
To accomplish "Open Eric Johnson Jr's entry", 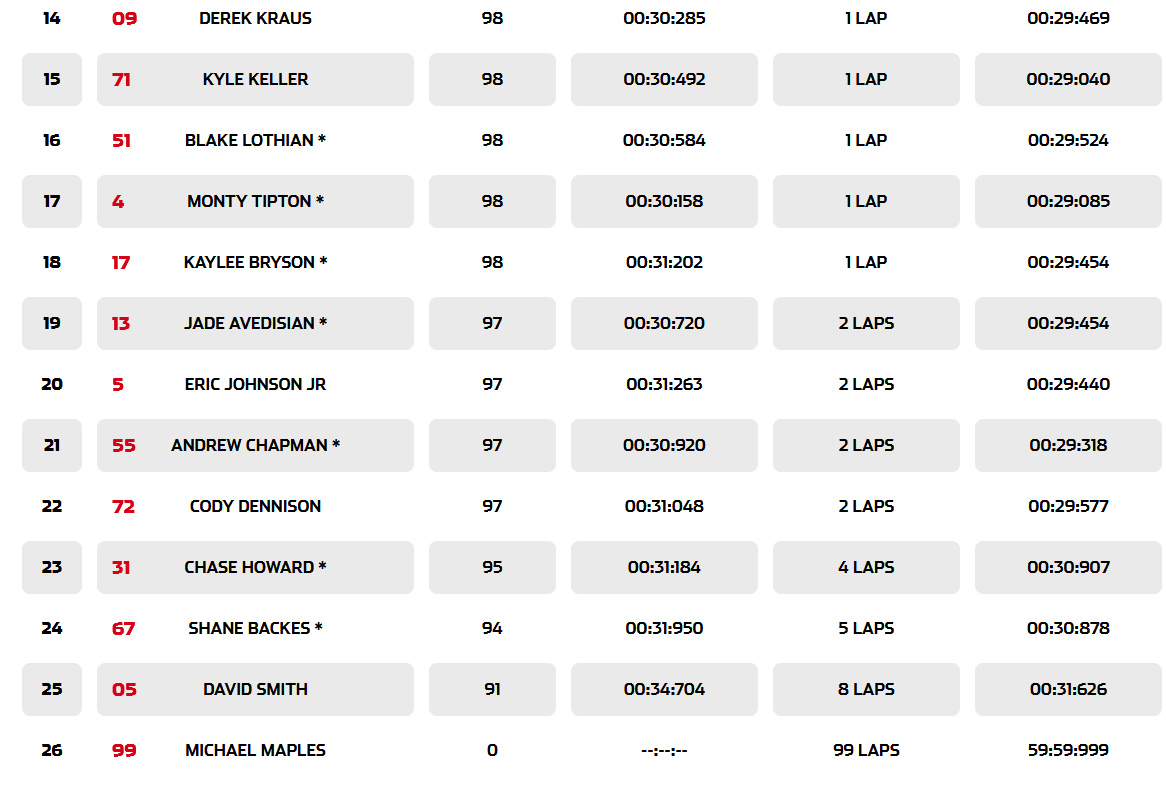I will point(255,385).
